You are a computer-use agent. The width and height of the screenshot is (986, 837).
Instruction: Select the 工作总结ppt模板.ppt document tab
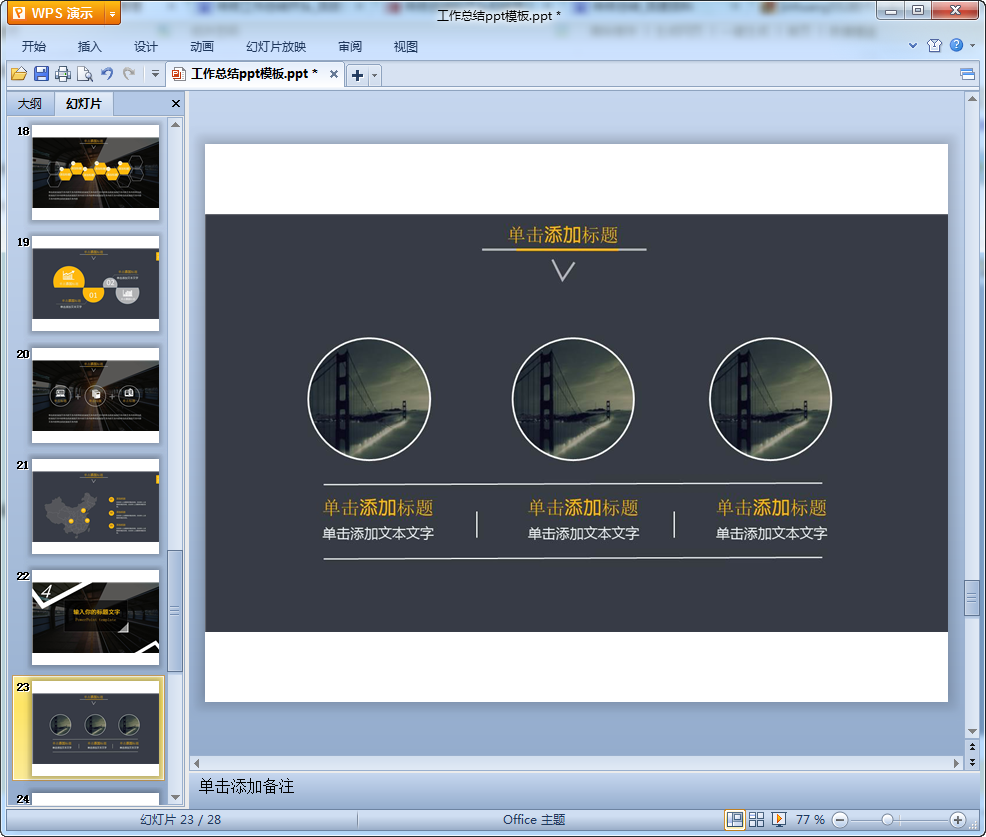[x=254, y=74]
